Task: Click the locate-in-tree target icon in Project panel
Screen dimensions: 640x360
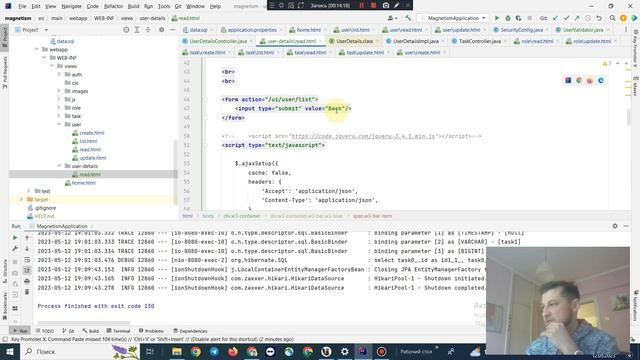Action: [x=126, y=30]
